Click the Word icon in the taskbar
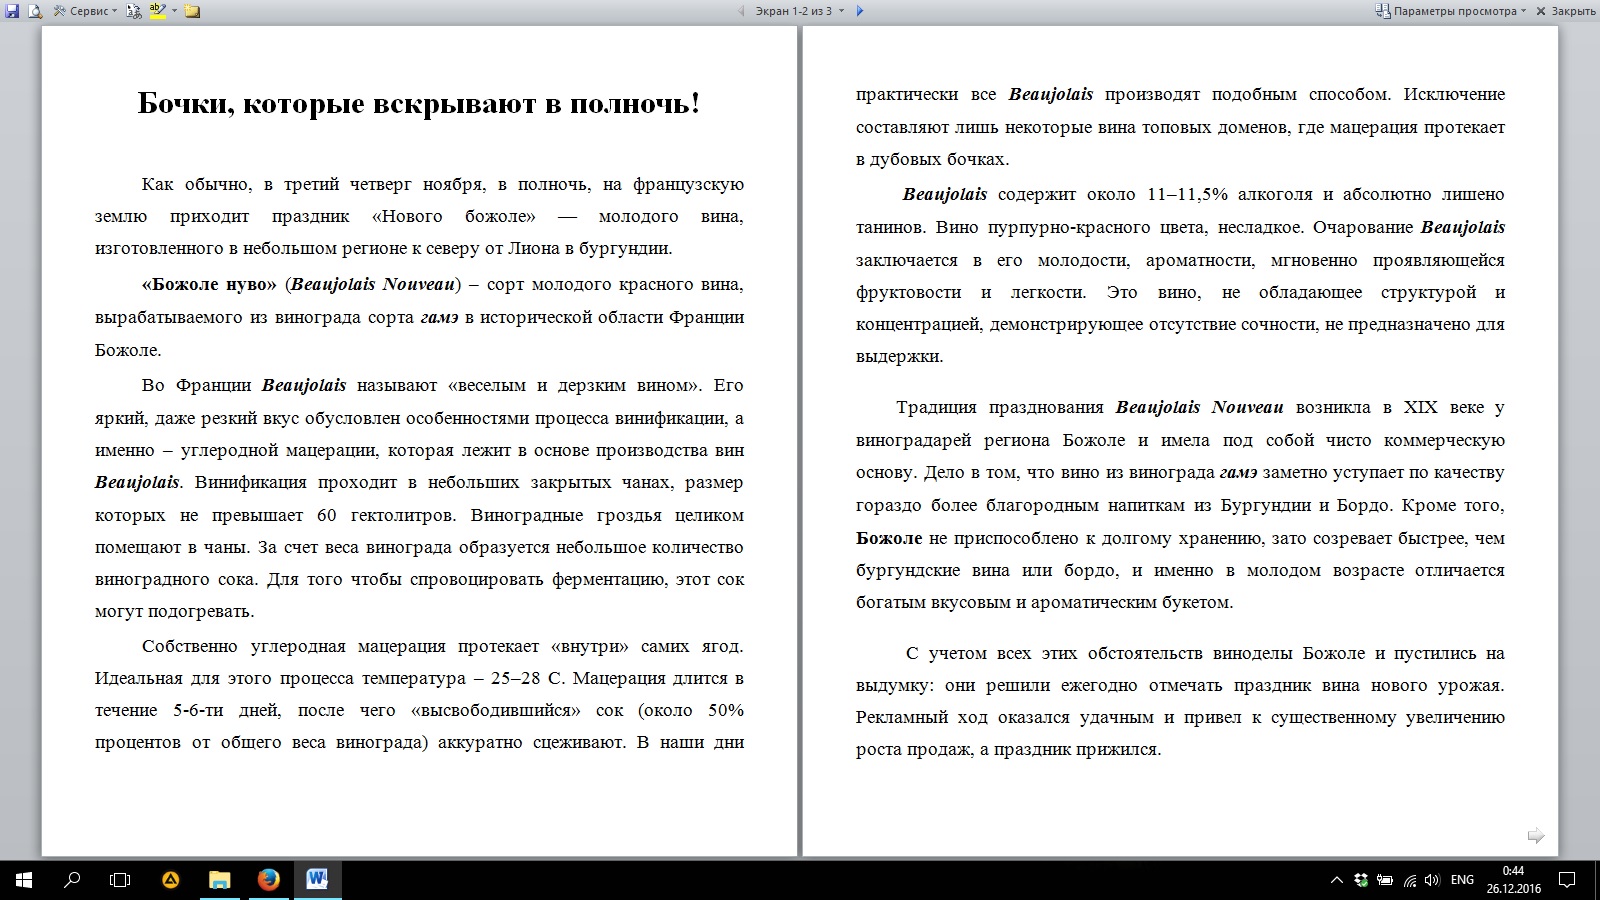This screenshot has width=1600, height=900. [317, 880]
